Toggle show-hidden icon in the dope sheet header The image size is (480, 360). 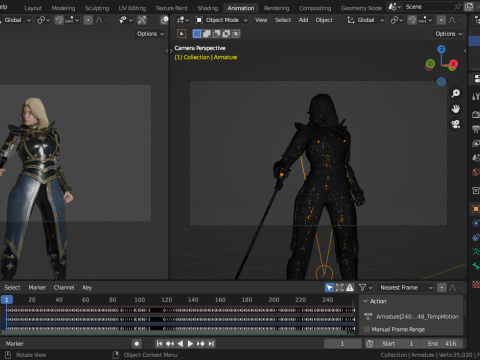coord(340,287)
